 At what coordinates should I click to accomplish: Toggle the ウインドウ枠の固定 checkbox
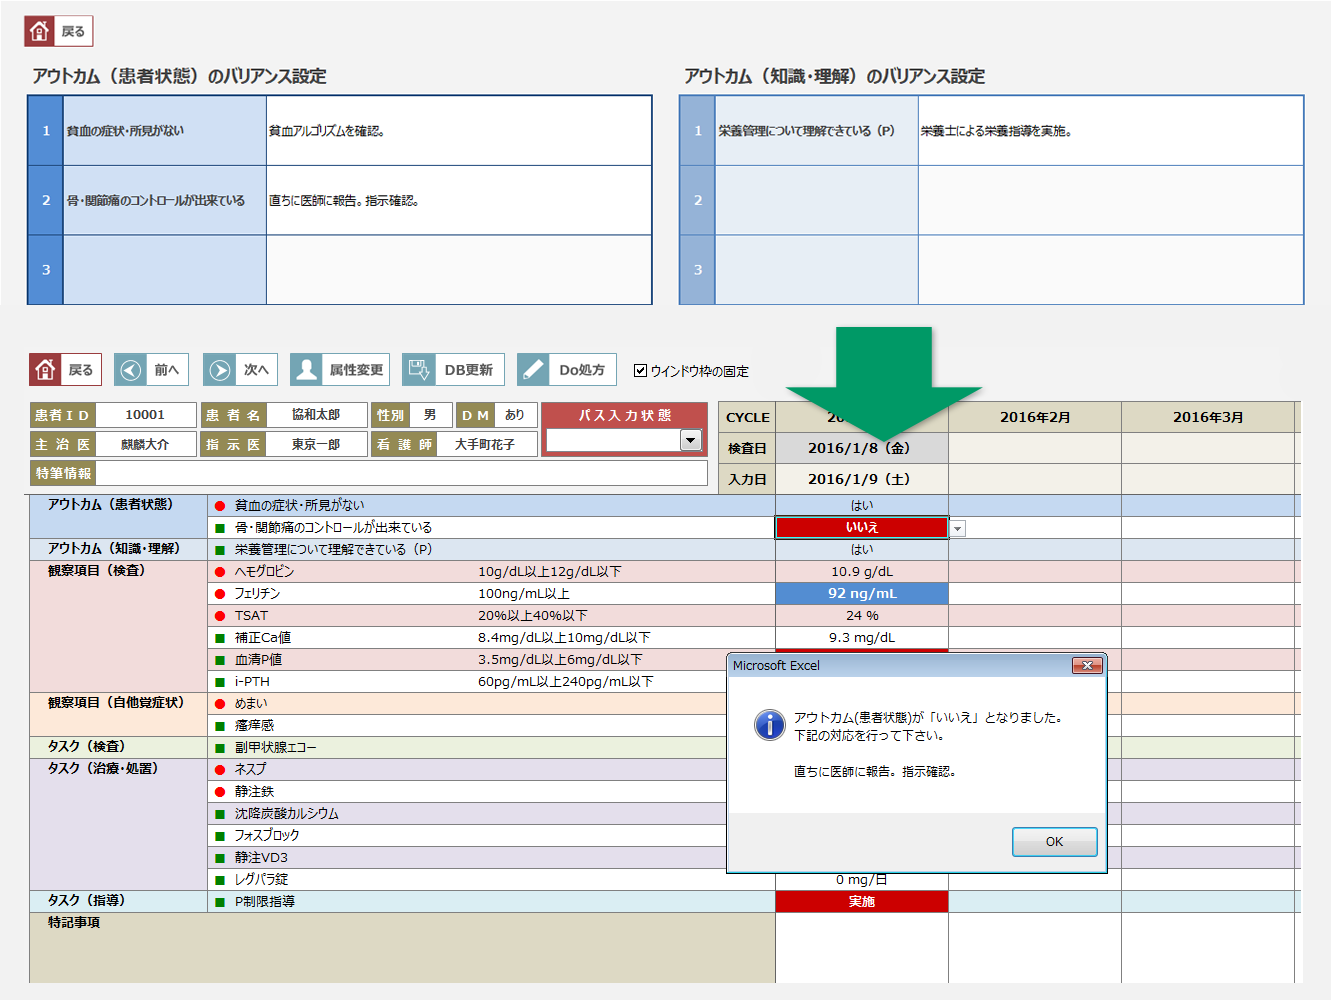point(640,371)
